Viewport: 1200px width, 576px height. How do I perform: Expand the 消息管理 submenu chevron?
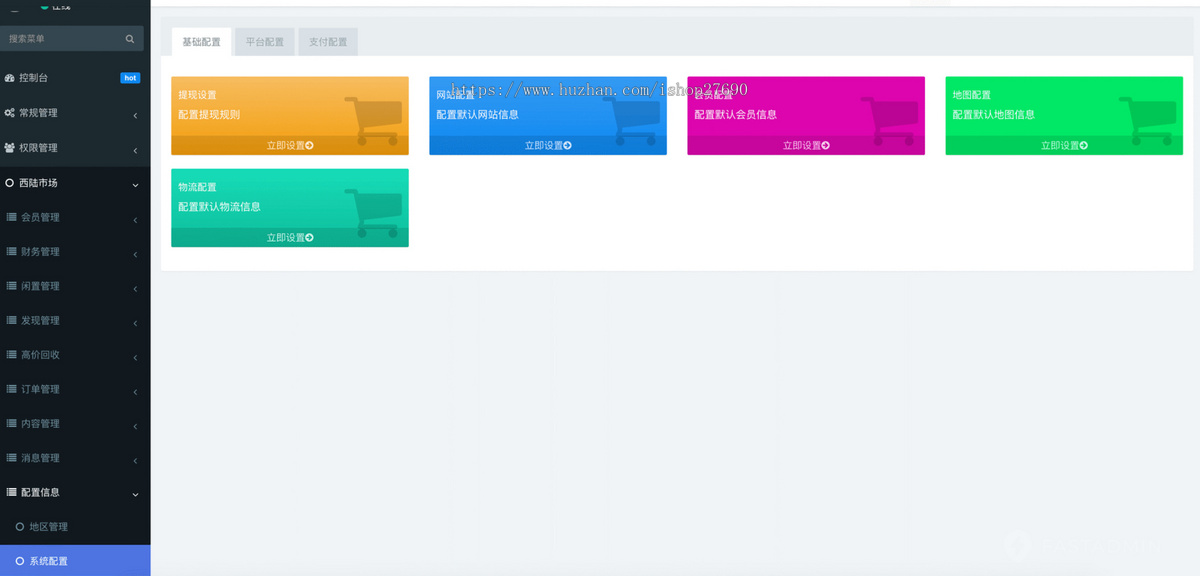pyautogui.click(x=135, y=460)
